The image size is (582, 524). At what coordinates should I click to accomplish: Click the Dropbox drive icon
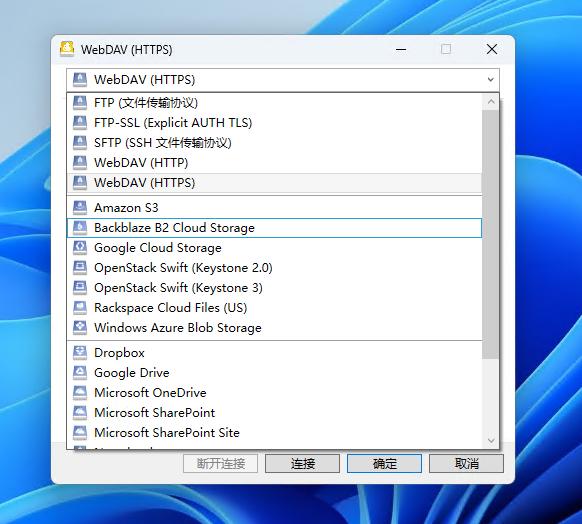(x=80, y=353)
